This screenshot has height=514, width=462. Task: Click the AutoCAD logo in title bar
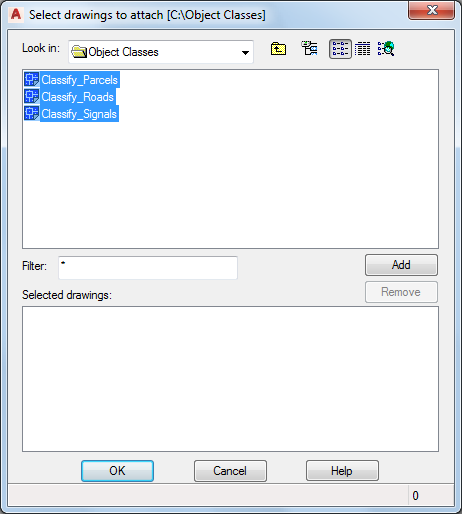click(16, 14)
